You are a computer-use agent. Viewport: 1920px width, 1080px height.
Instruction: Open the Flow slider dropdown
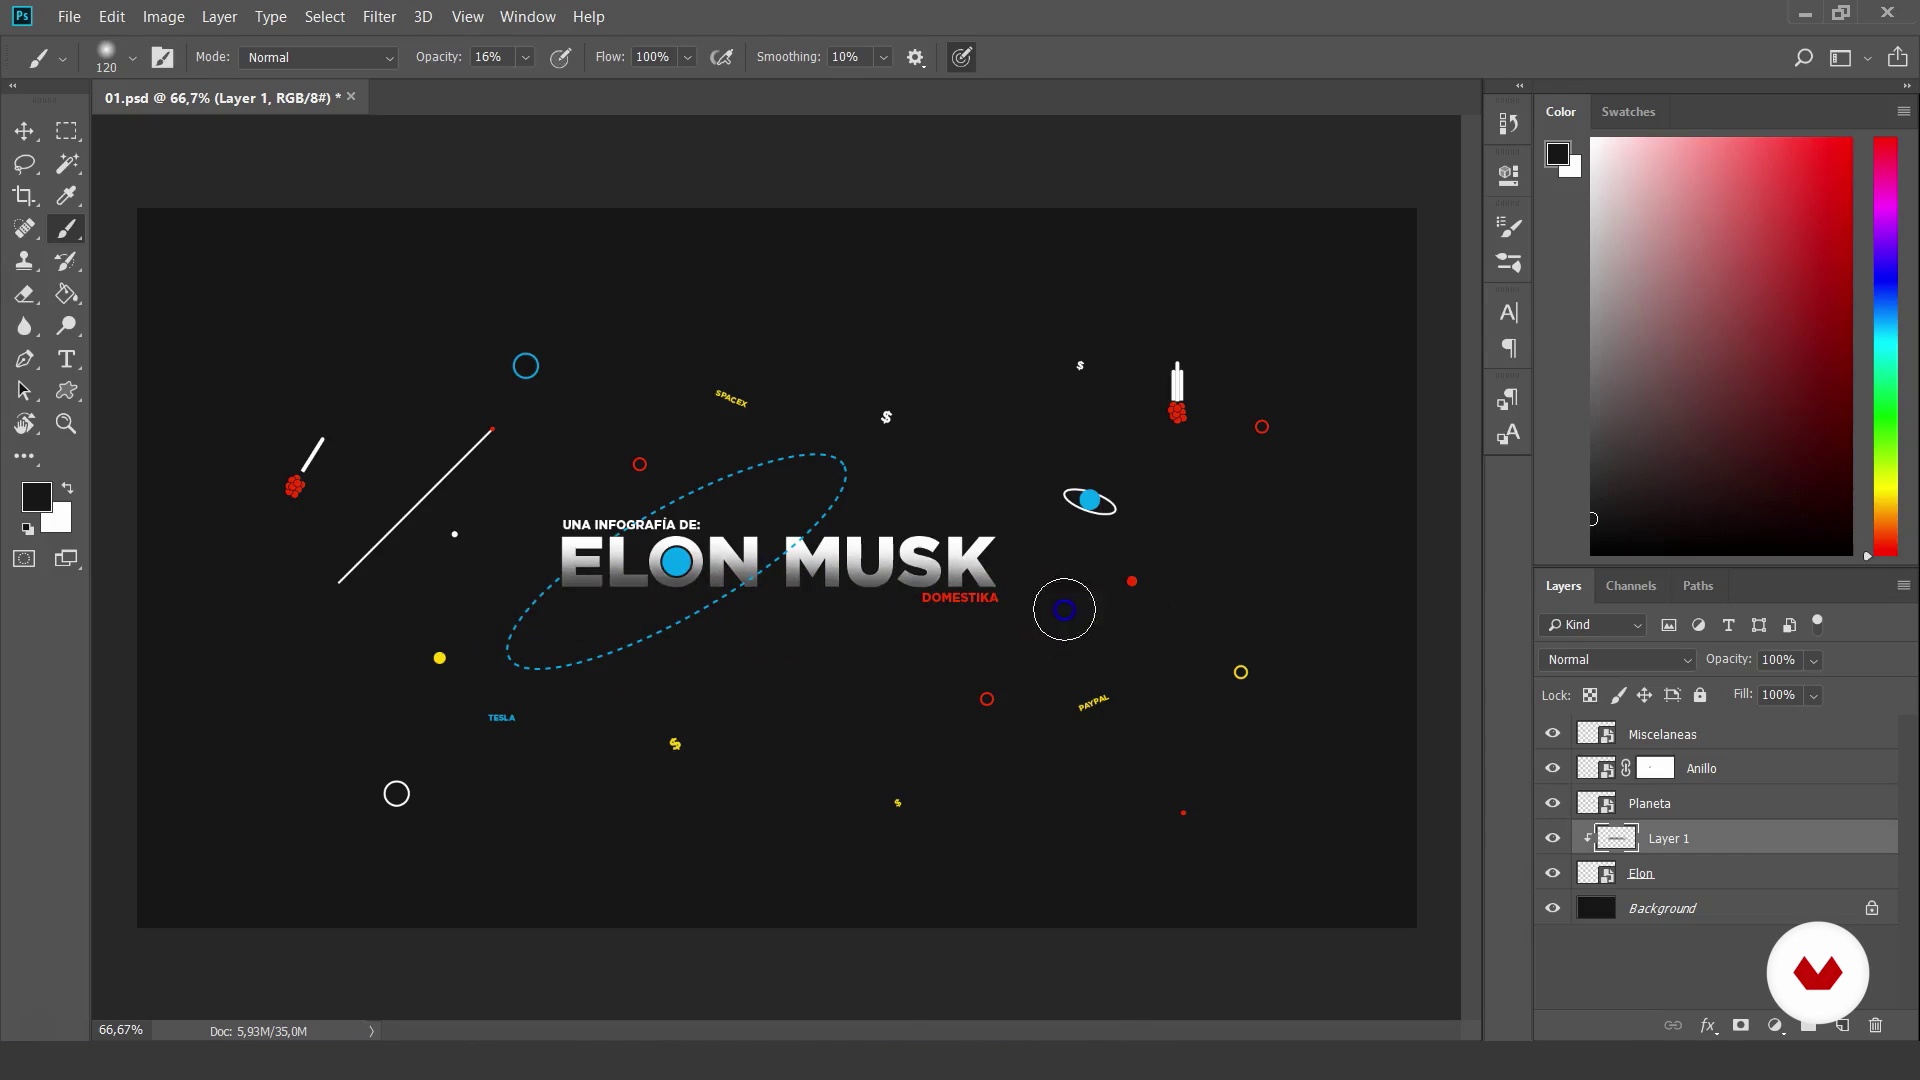[x=687, y=58]
